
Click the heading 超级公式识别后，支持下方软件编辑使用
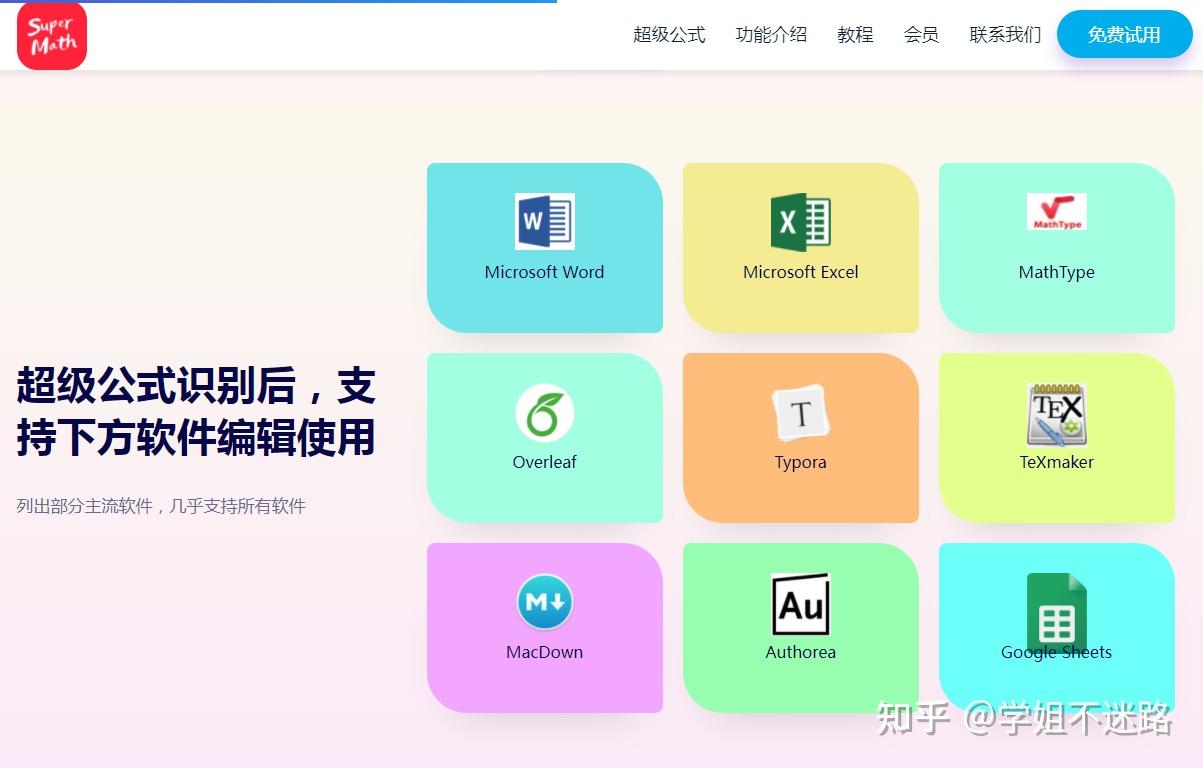click(196, 411)
